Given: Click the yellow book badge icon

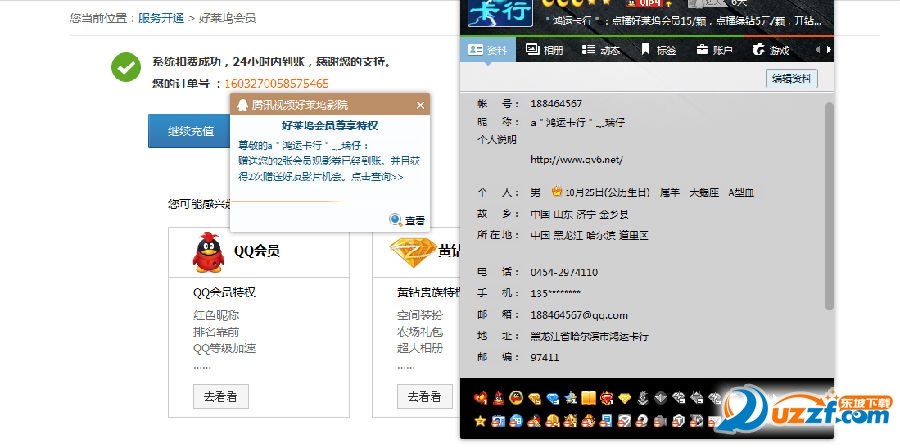Looking at the screenshot, I should point(588,398).
